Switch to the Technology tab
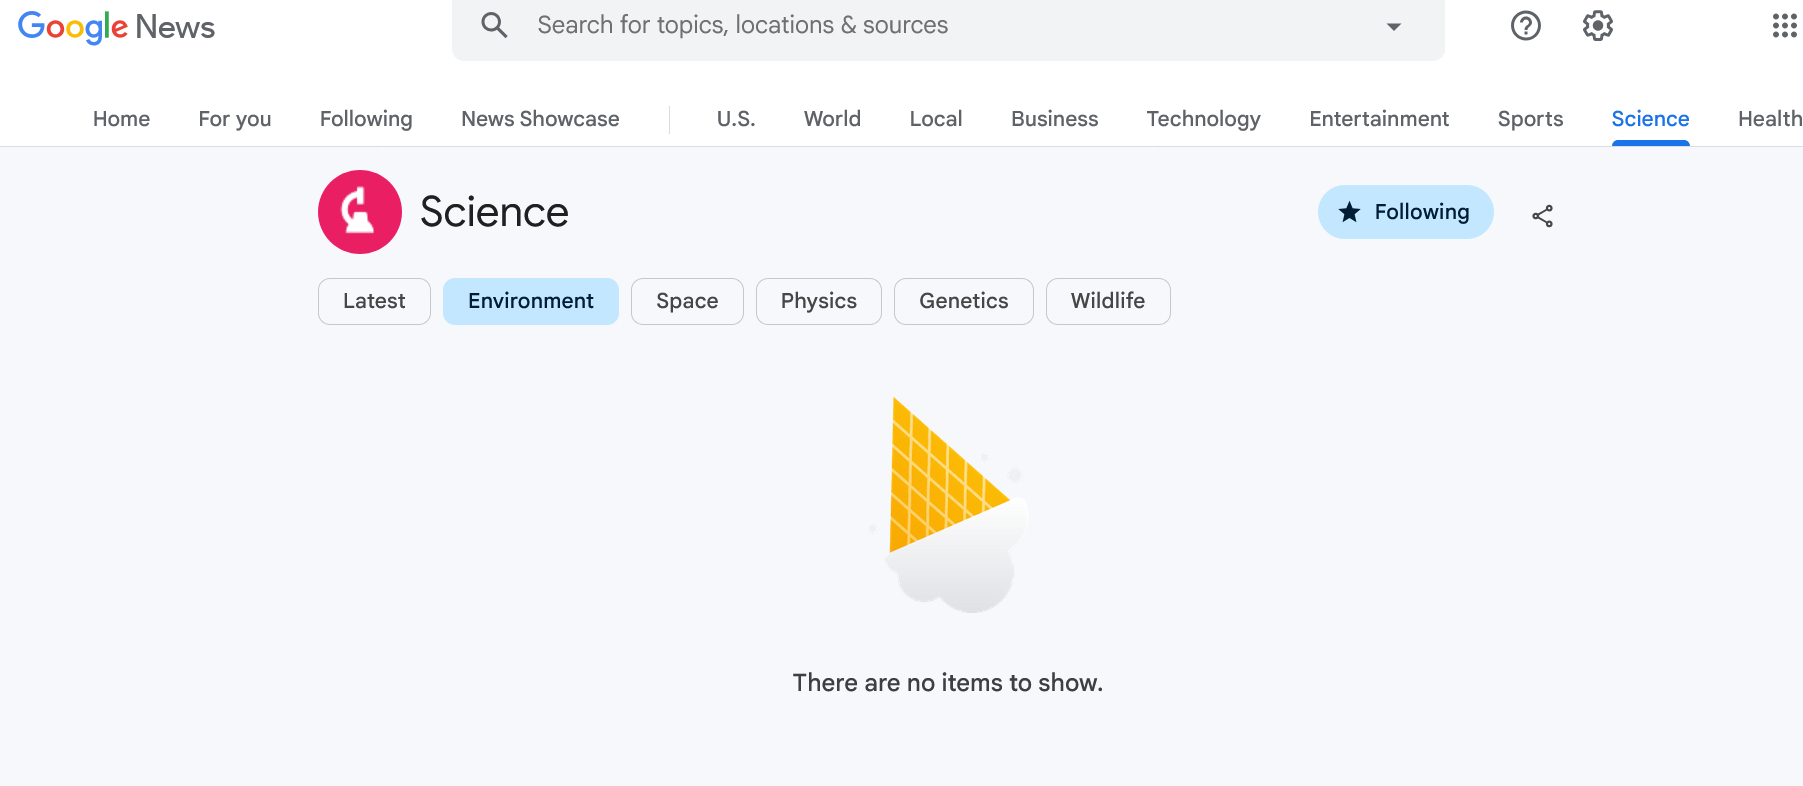Screen dimensions: 1803x786 coord(1203,119)
